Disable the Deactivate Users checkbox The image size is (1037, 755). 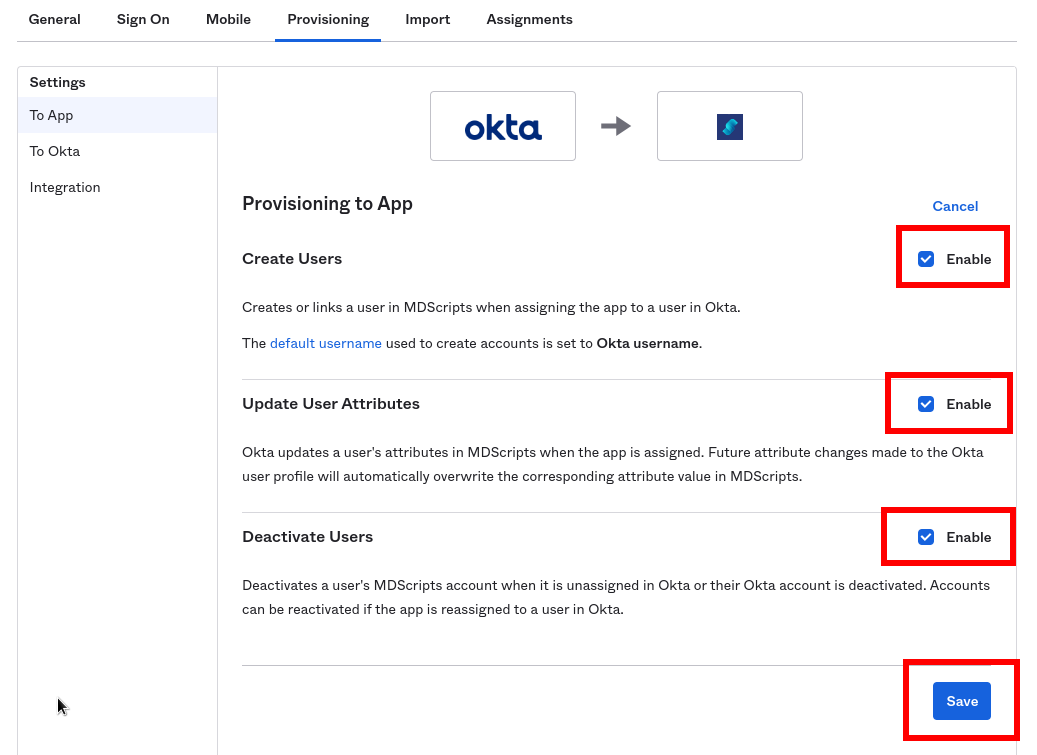coord(926,537)
